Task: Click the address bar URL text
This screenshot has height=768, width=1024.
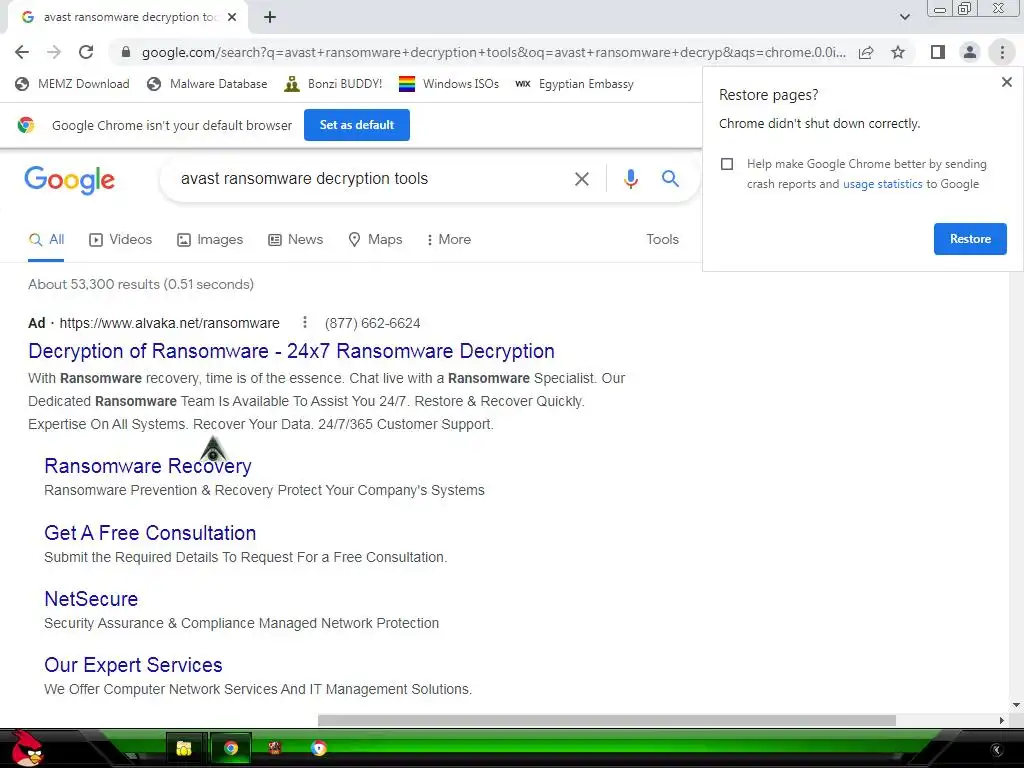Action: [494, 52]
